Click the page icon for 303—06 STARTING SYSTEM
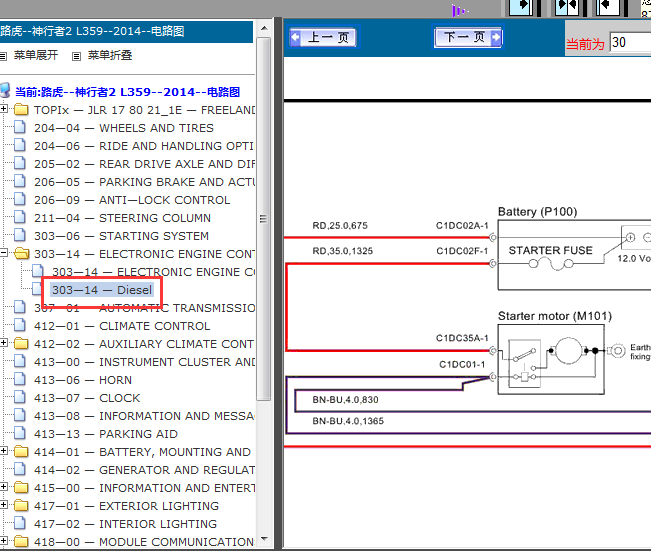This screenshot has width=651, height=551. click(20, 235)
